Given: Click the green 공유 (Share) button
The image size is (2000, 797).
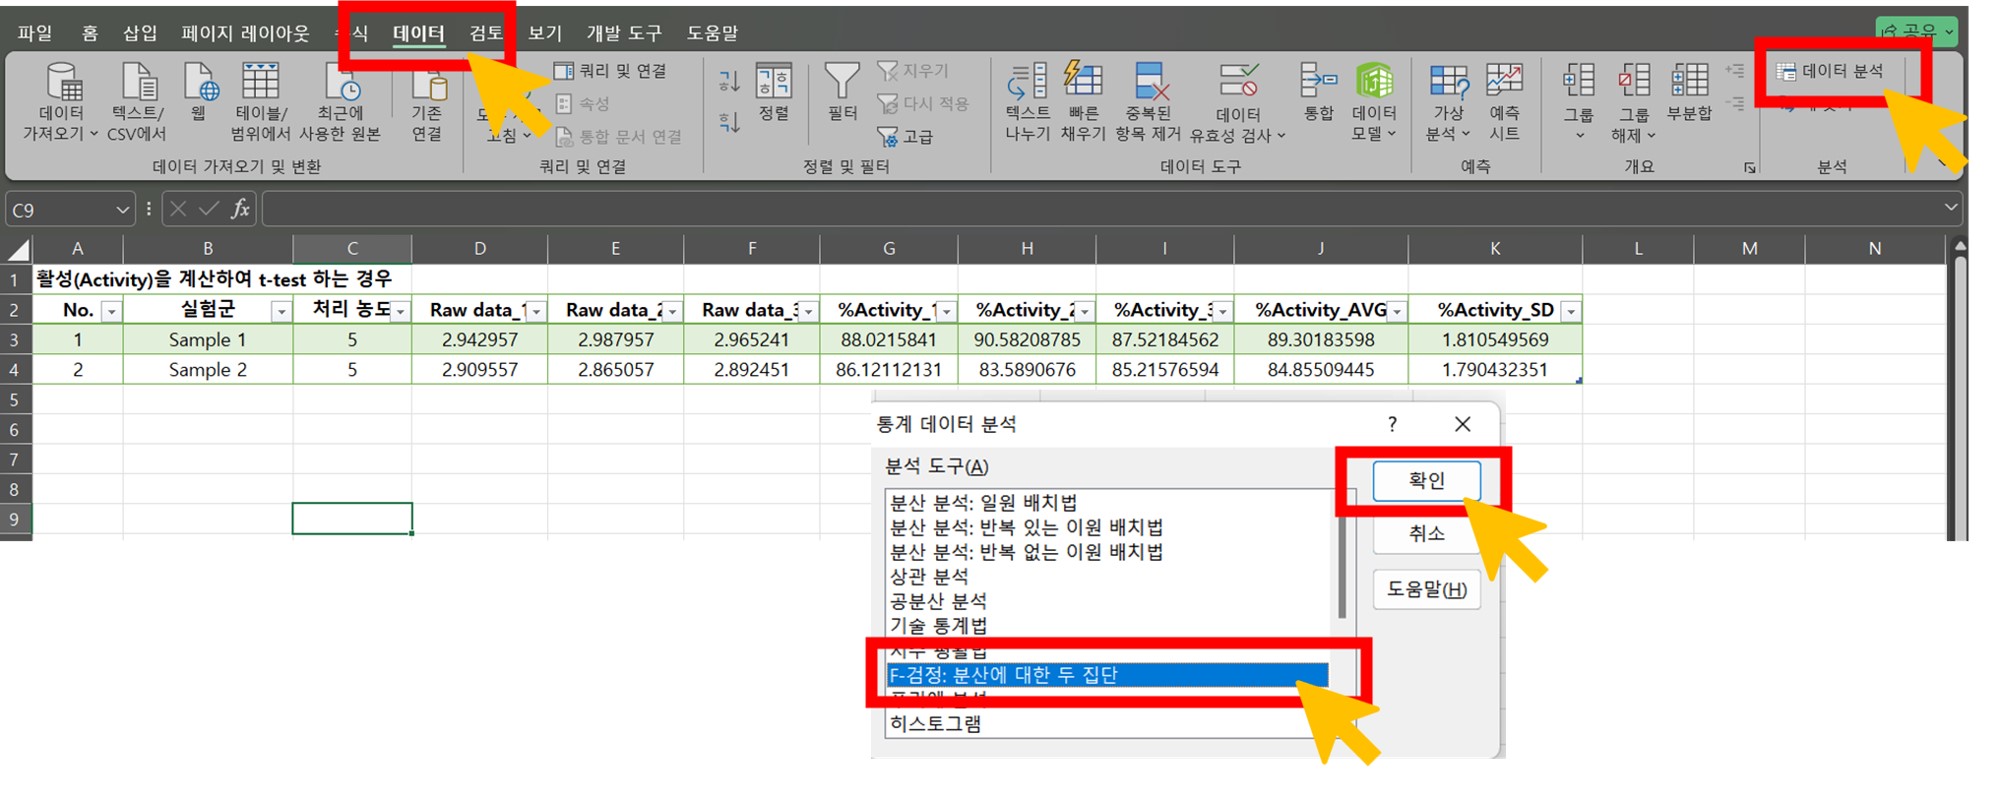Looking at the screenshot, I should click(1915, 31).
